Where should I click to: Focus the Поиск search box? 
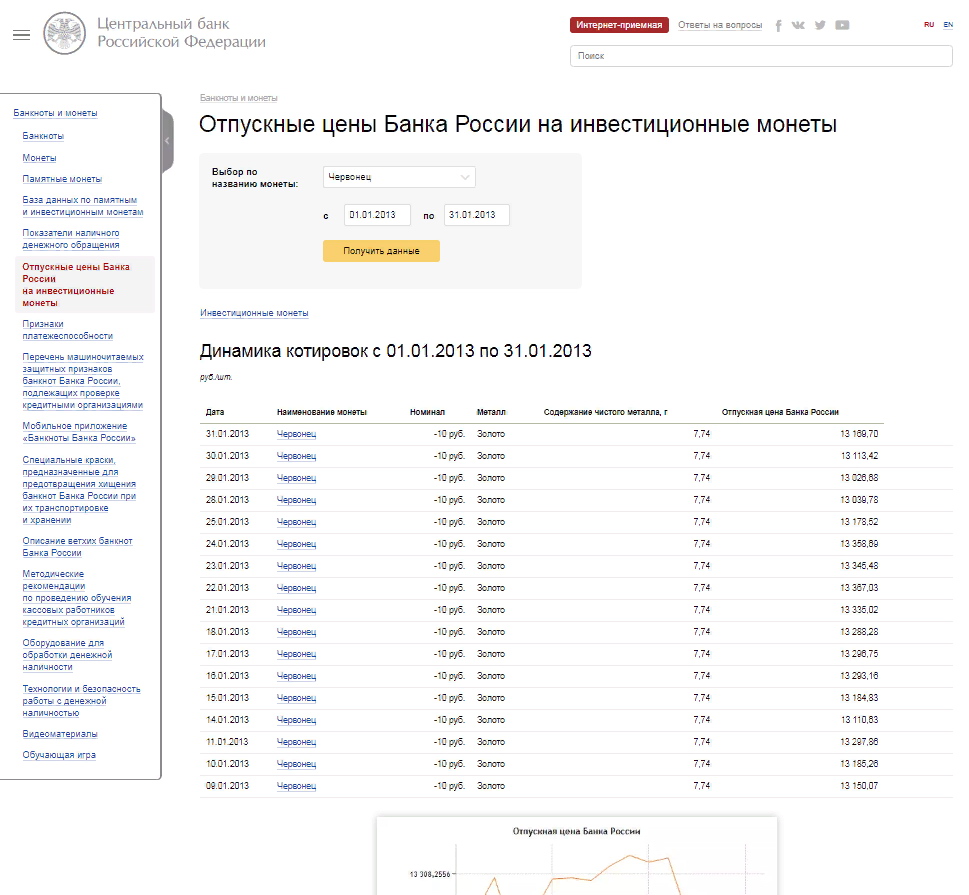pos(760,56)
